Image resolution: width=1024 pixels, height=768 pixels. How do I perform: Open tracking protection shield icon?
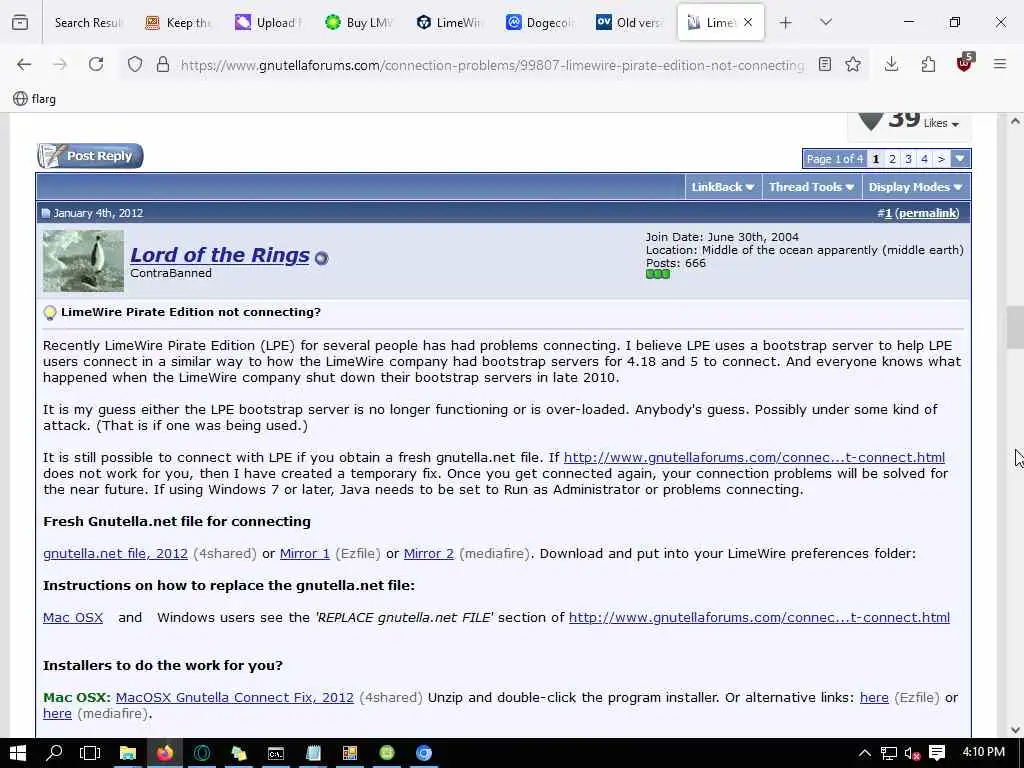135,64
